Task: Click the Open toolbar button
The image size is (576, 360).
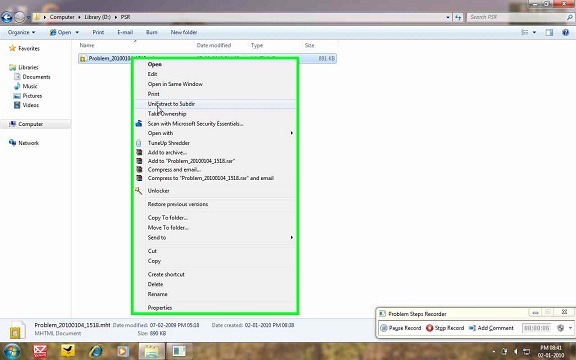Action: 61,32
